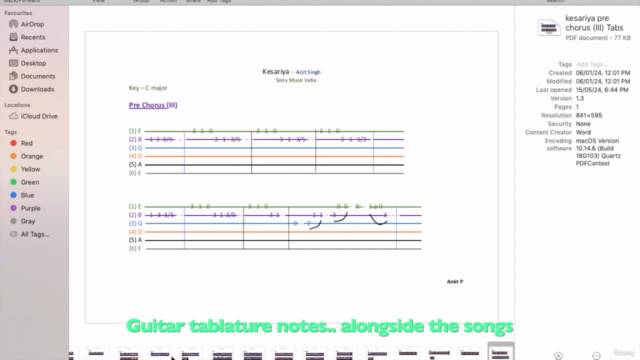Click the 'Arjit Singh' text in preview

[x=308, y=72]
